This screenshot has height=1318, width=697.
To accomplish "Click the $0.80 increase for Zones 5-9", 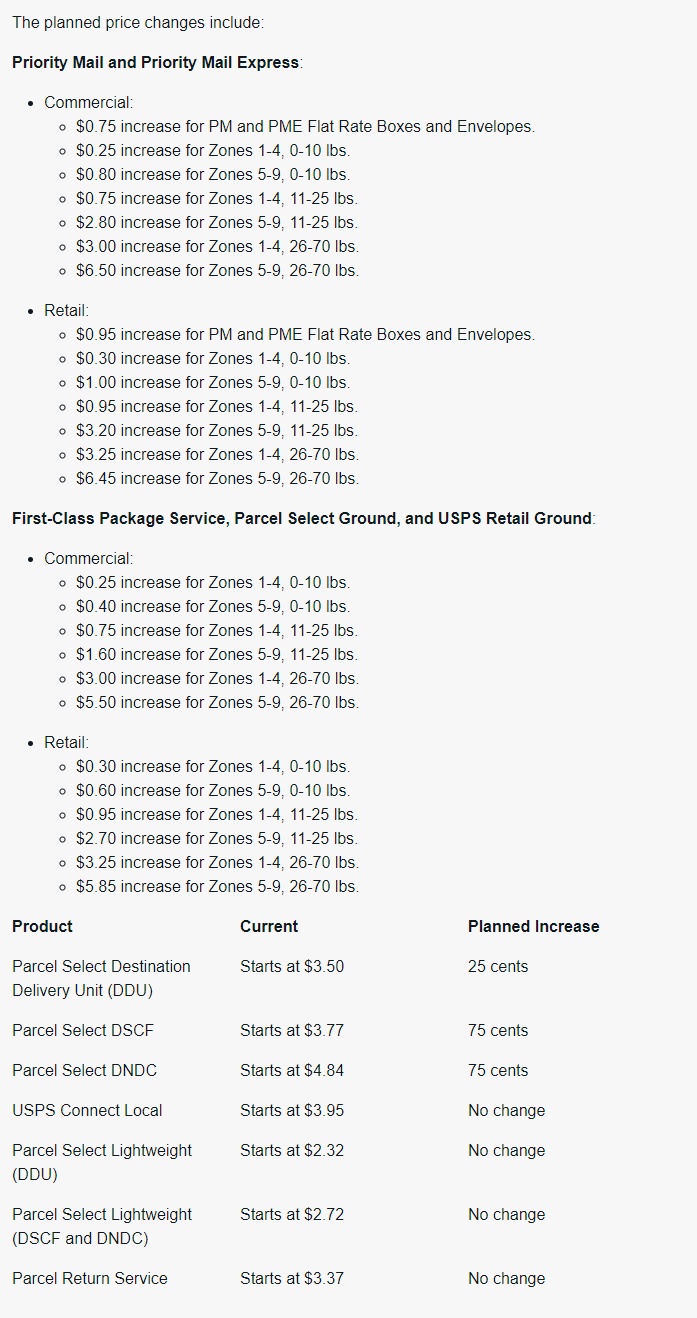I will (x=212, y=174).
